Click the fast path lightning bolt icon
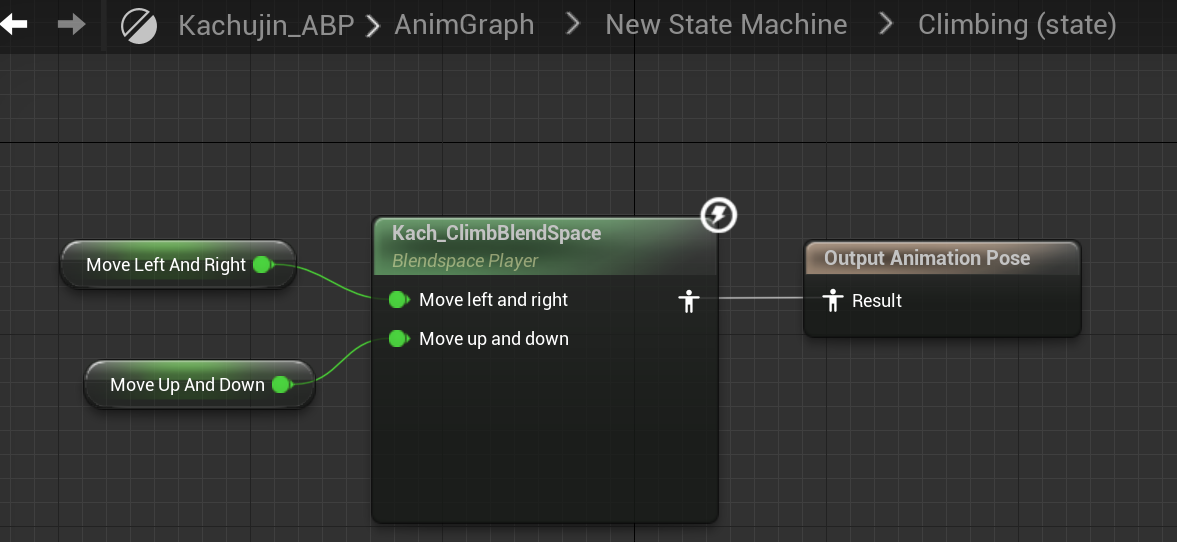The width and height of the screenshot is (1177, 542). pyautogui.click(x=718, y=214)
